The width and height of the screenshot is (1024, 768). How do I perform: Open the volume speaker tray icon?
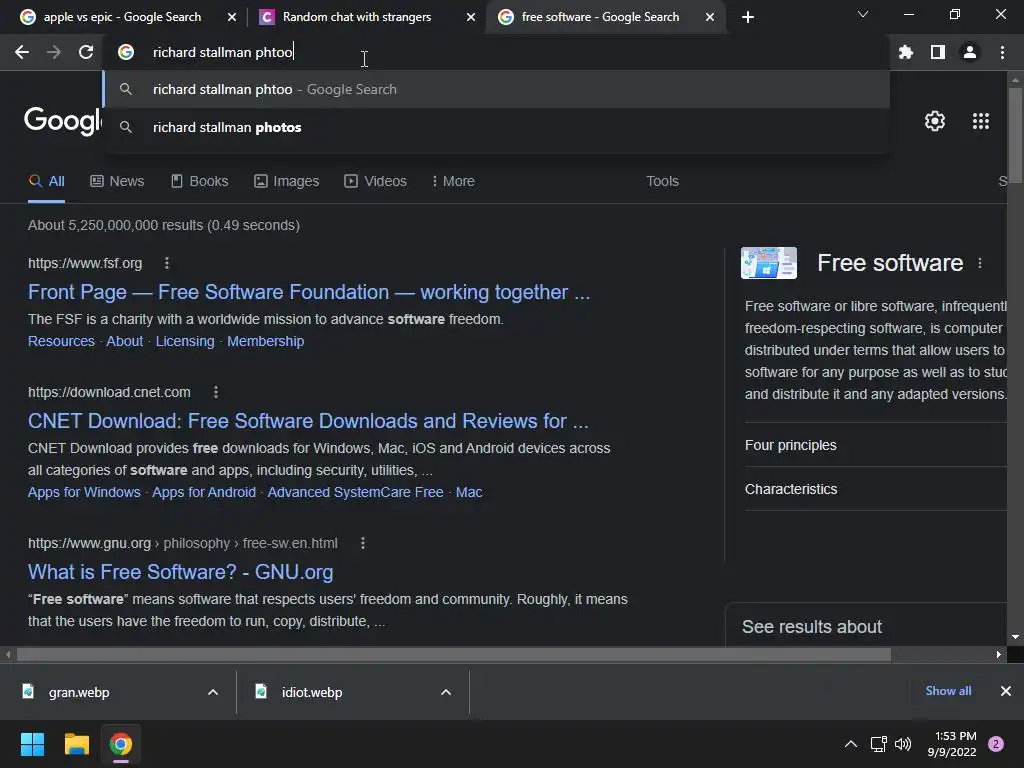coord(903,744)
